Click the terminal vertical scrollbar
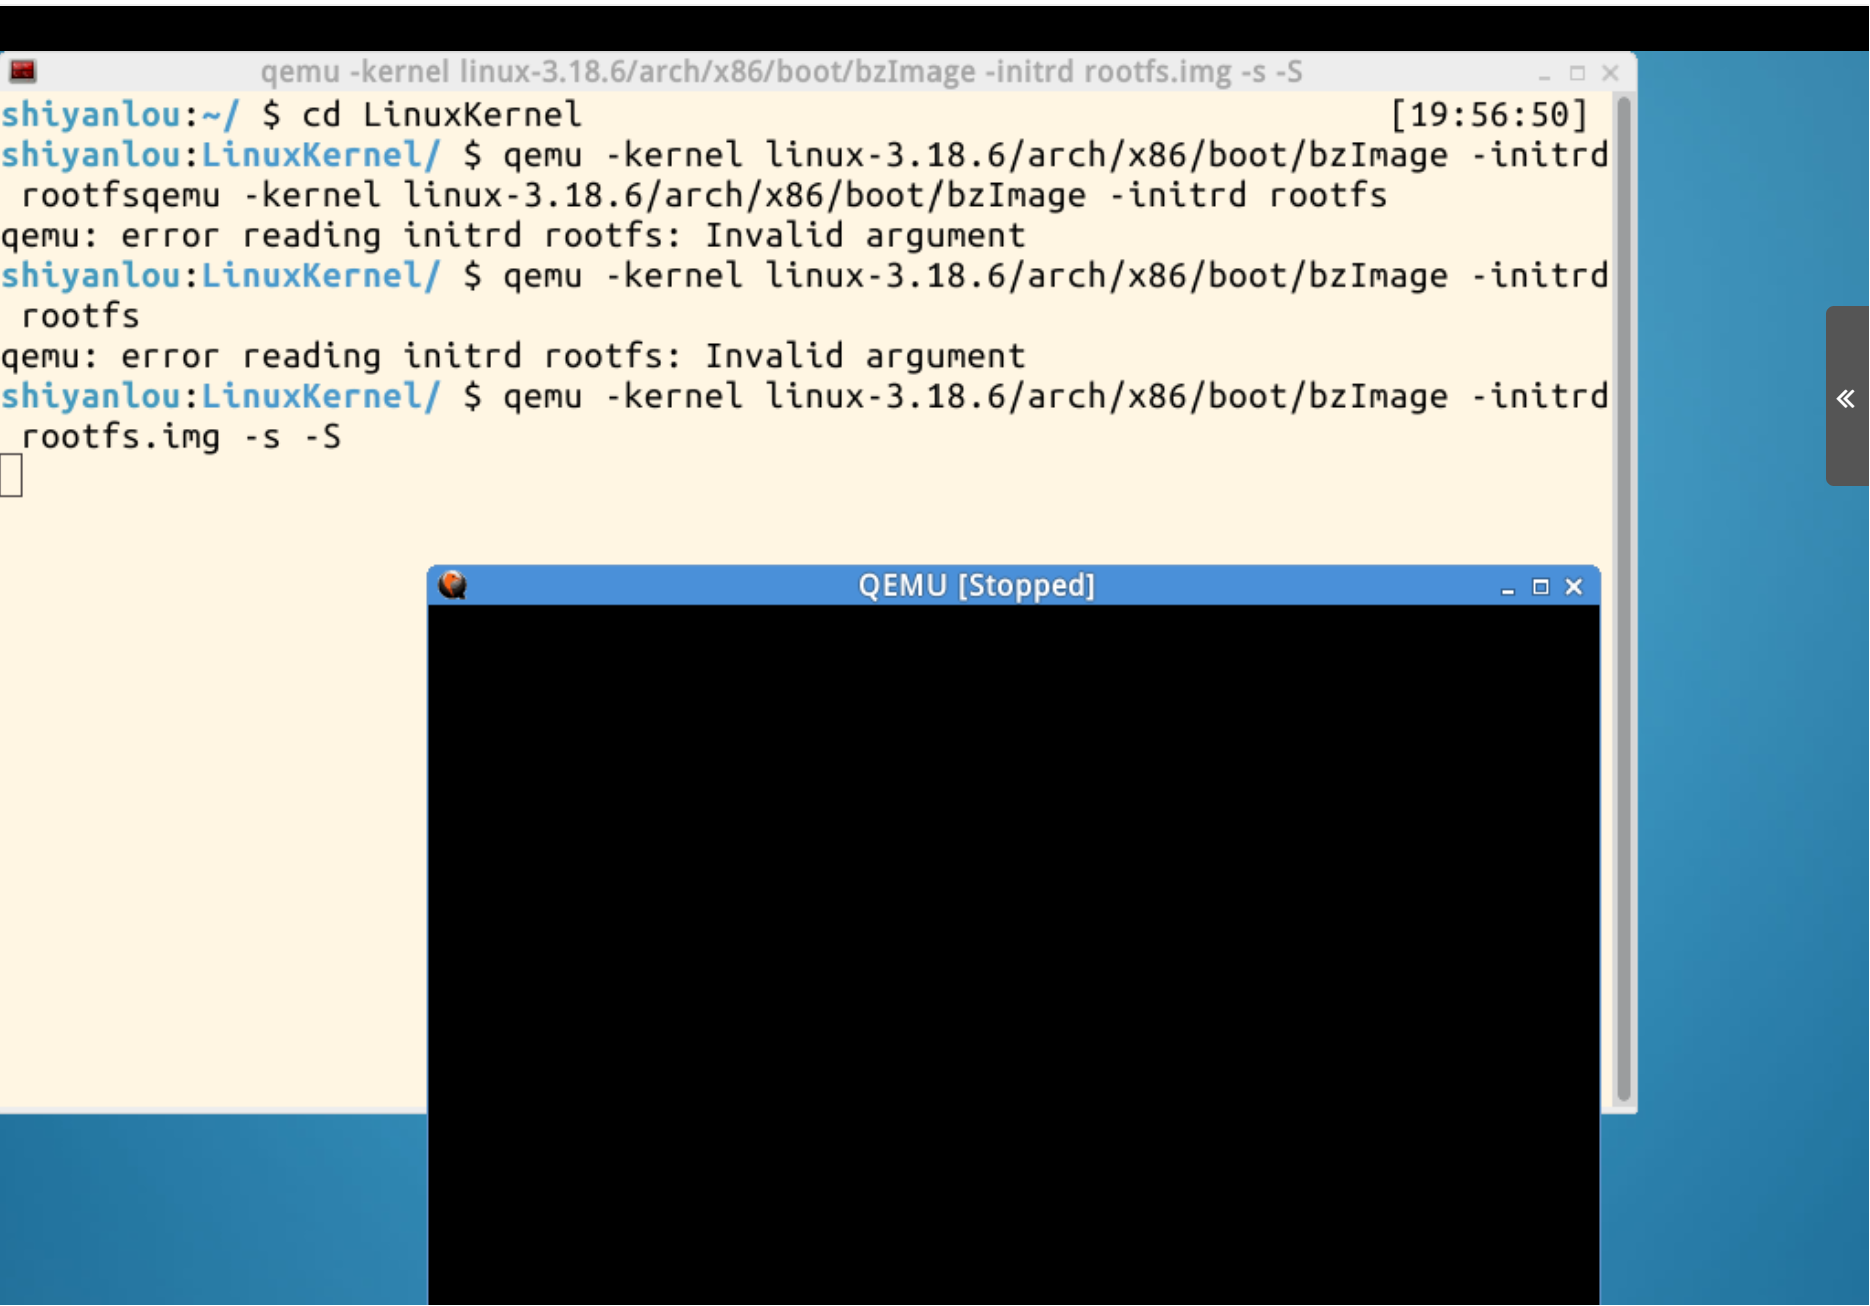Screen dimensions: 1870x1306 pyautogui.click(x=1624, y=600)
